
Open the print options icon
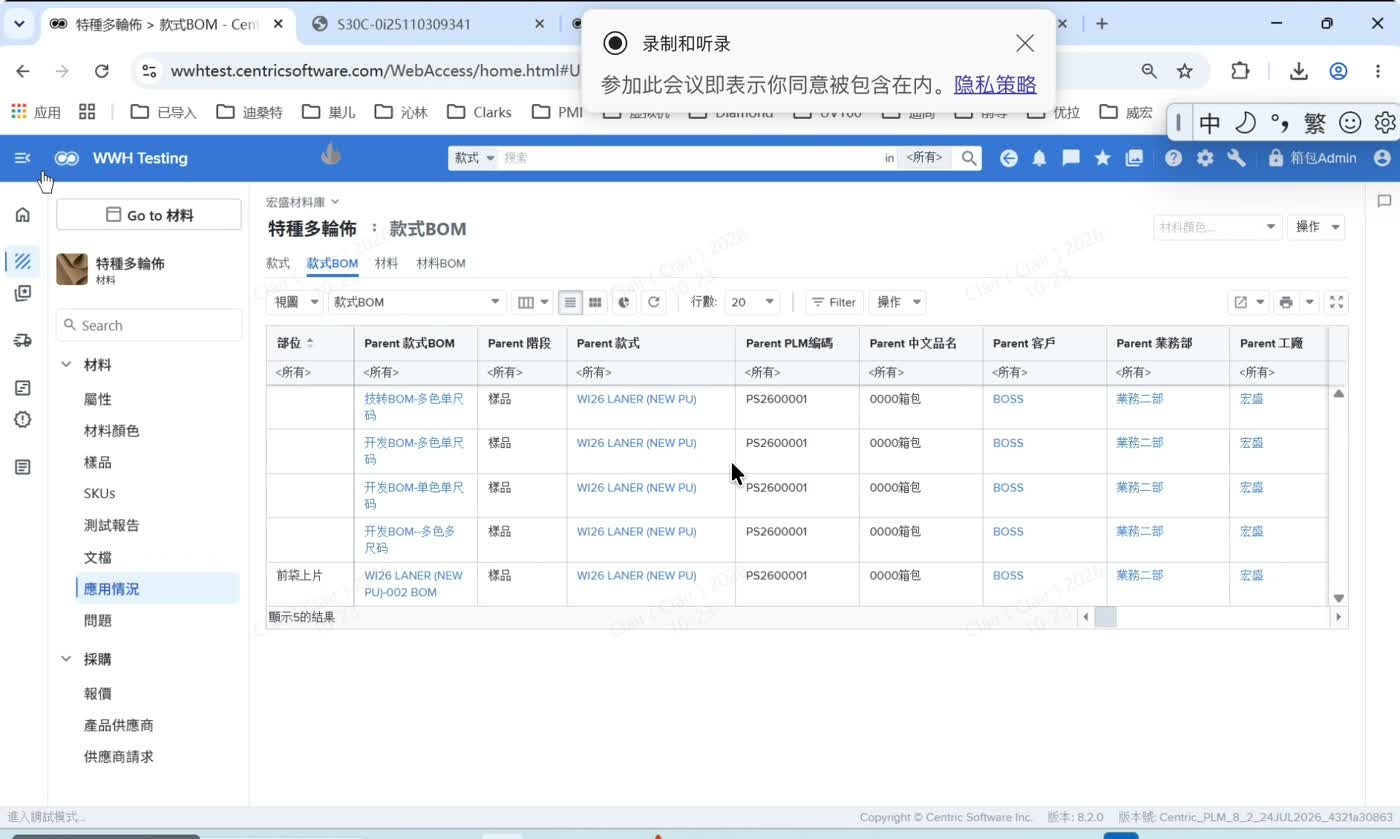click(1286, 302)
